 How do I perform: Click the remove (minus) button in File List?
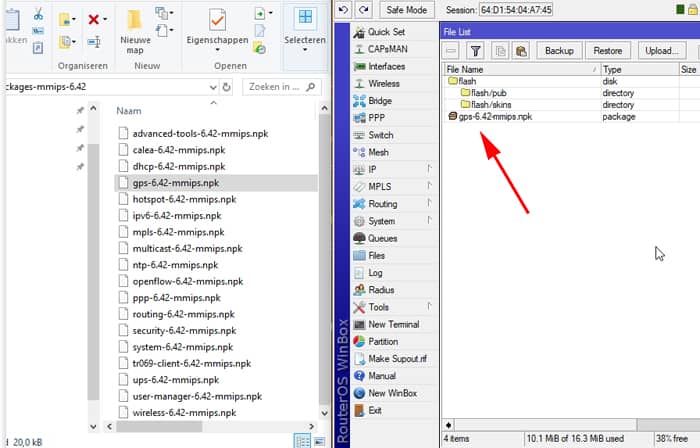451,51
